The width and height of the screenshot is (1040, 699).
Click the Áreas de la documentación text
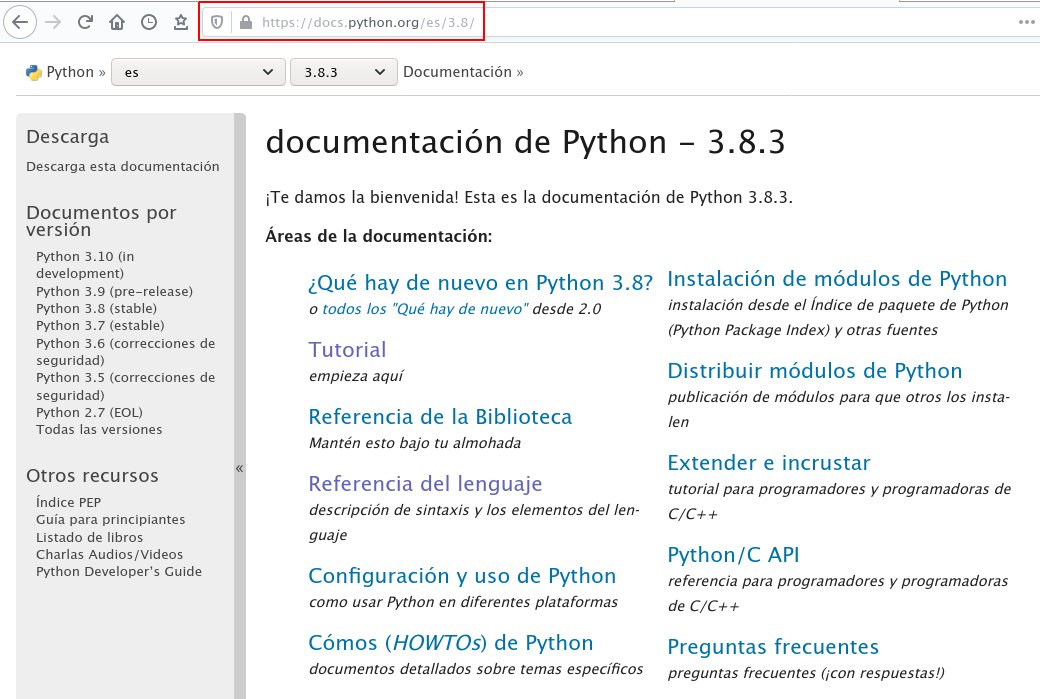379,236
